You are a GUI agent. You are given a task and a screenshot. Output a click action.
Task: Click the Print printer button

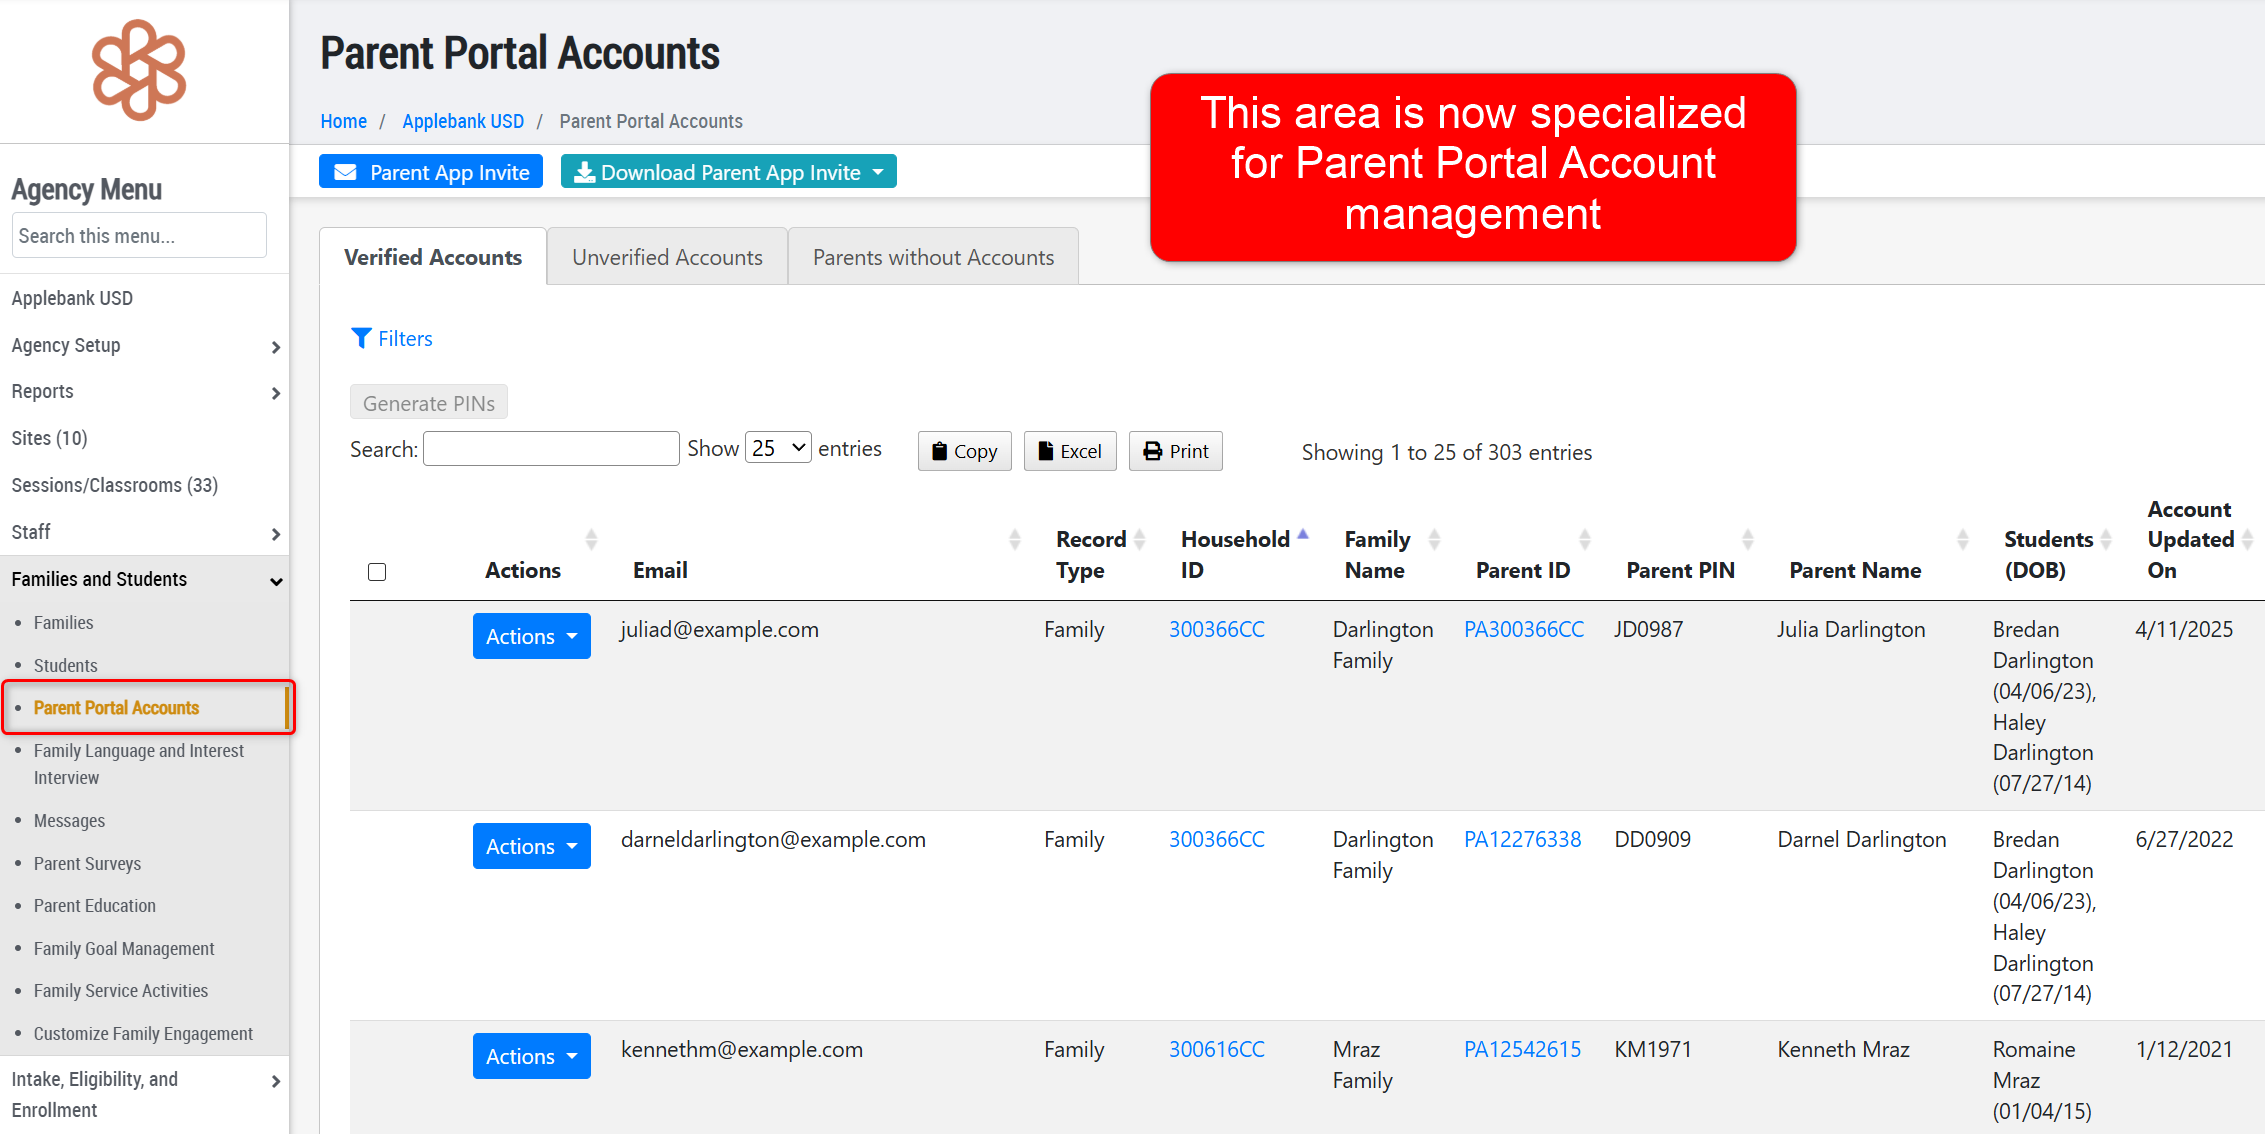pyautogui.click(x=1175, y=451)
